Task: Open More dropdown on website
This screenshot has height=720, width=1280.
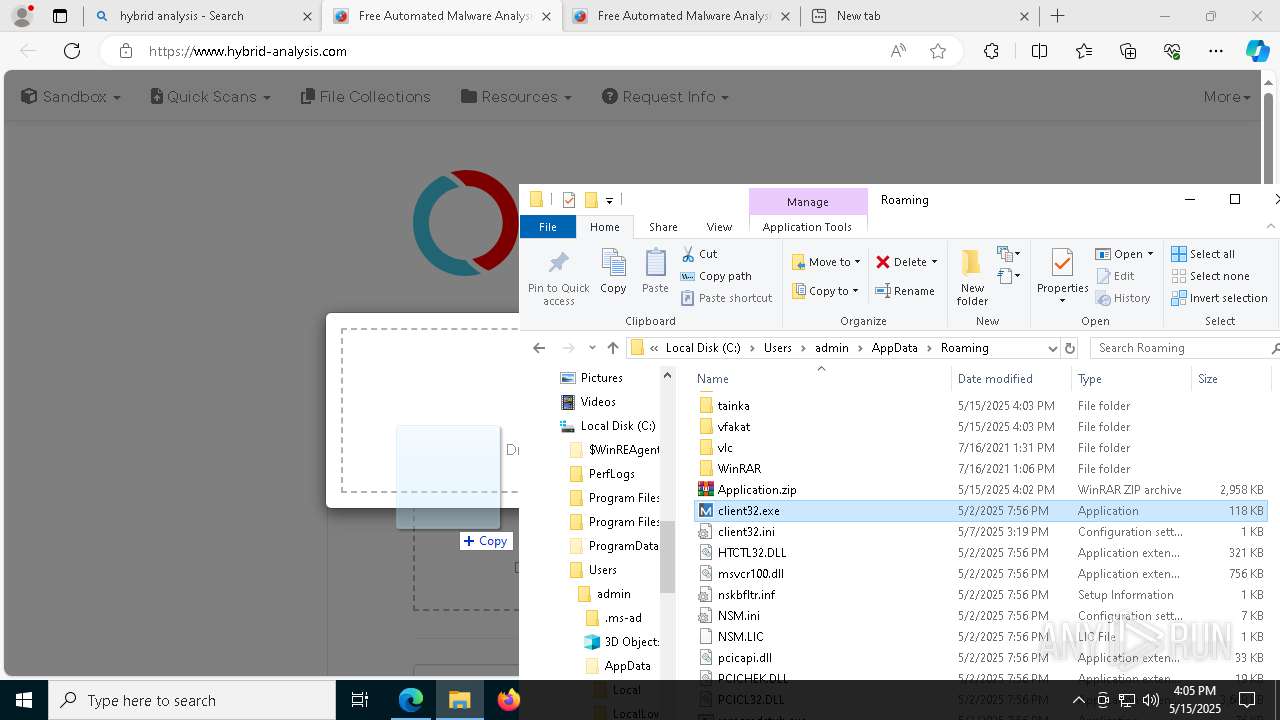Action: coord(1227,97)
